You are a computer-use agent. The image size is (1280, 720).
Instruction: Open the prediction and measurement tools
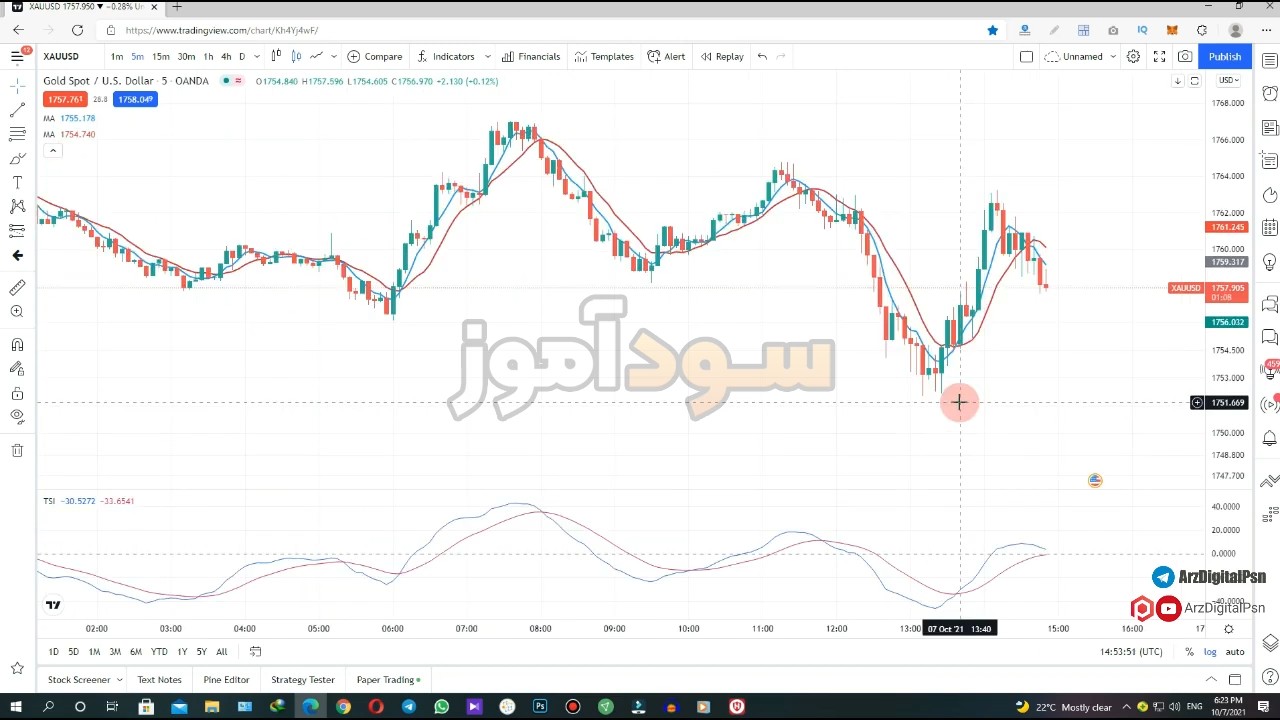[x=17, y=230]
